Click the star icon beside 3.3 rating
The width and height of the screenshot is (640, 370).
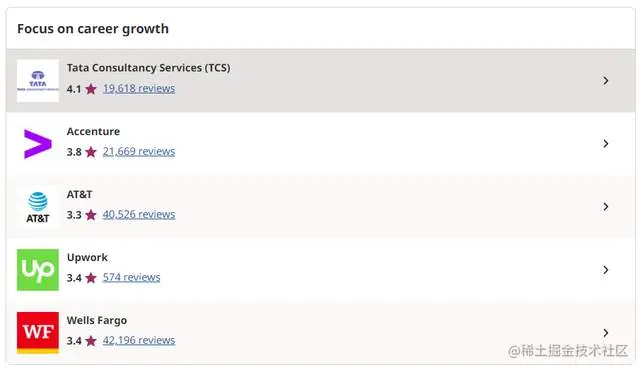pos(91,215)
